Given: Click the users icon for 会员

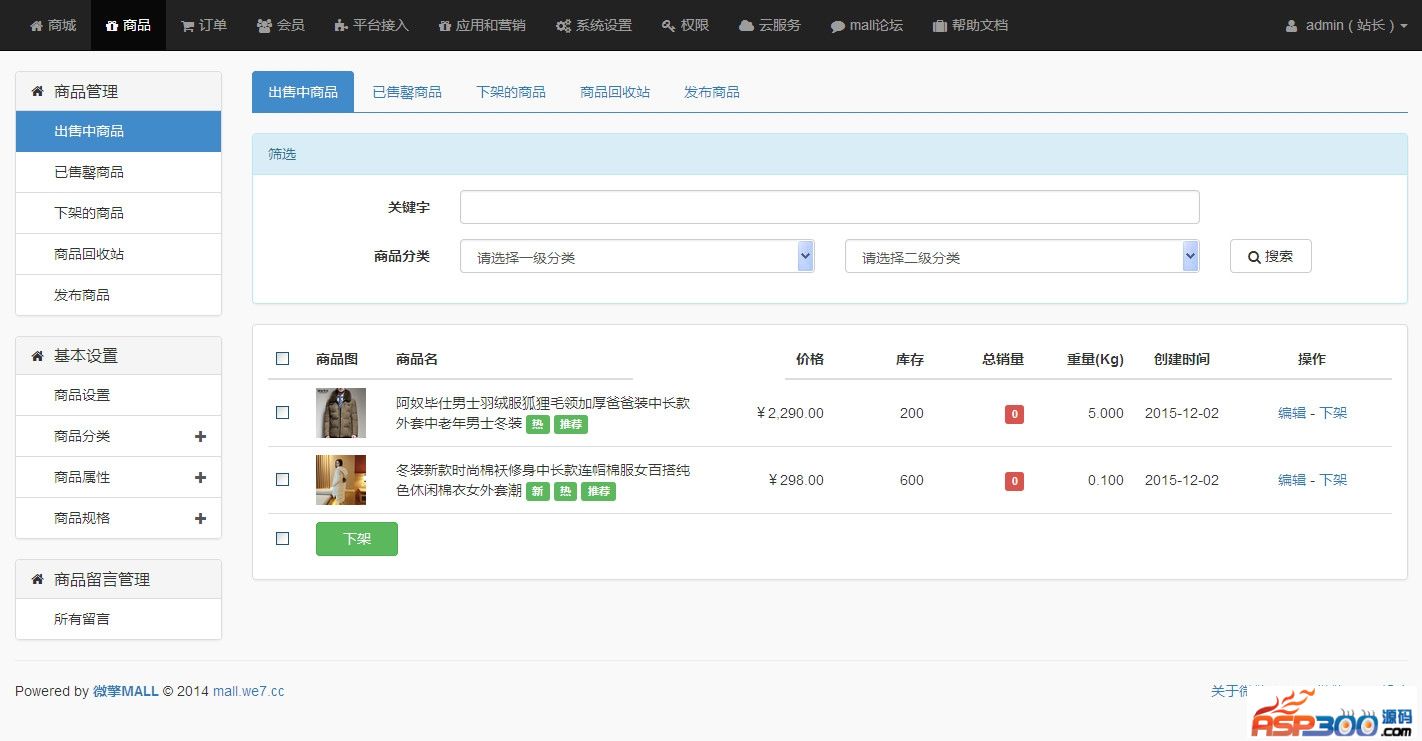Looking at the screenshot, I should [x=264, y=26].
